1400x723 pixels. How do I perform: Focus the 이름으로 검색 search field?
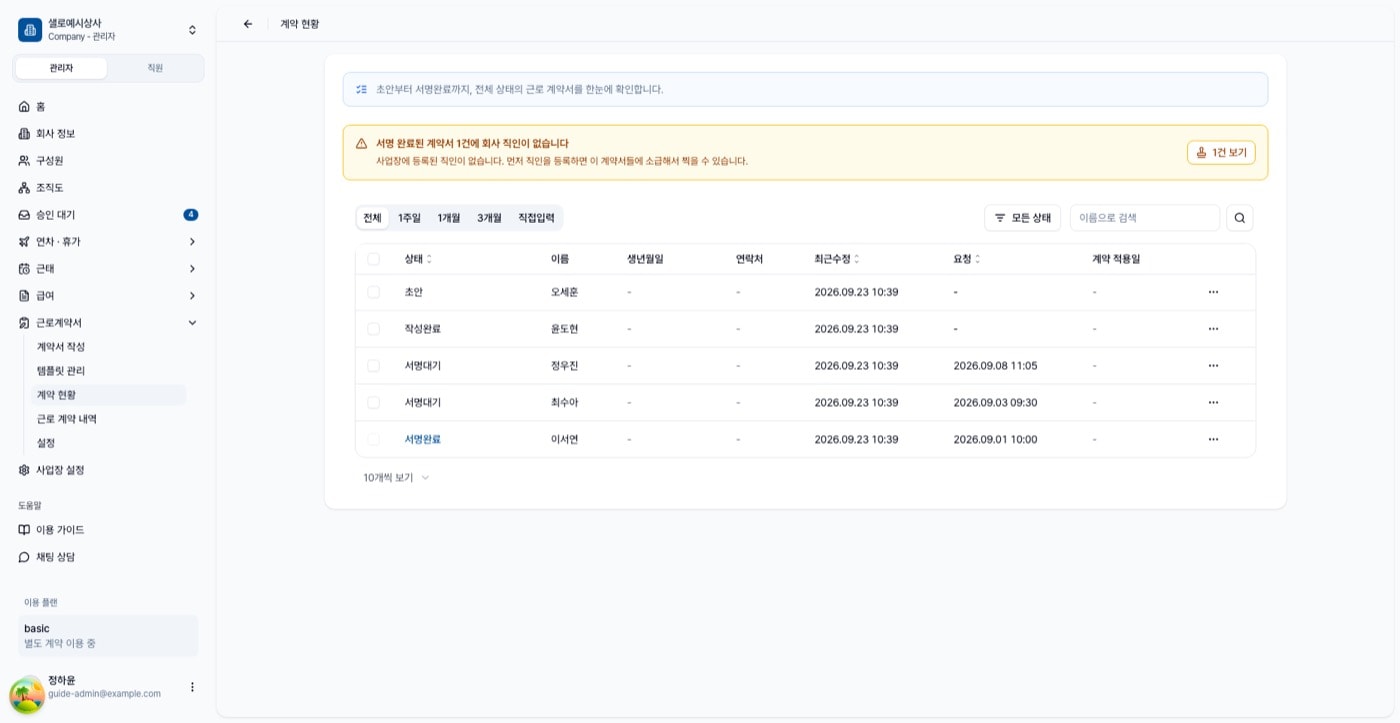[1145, 218]
